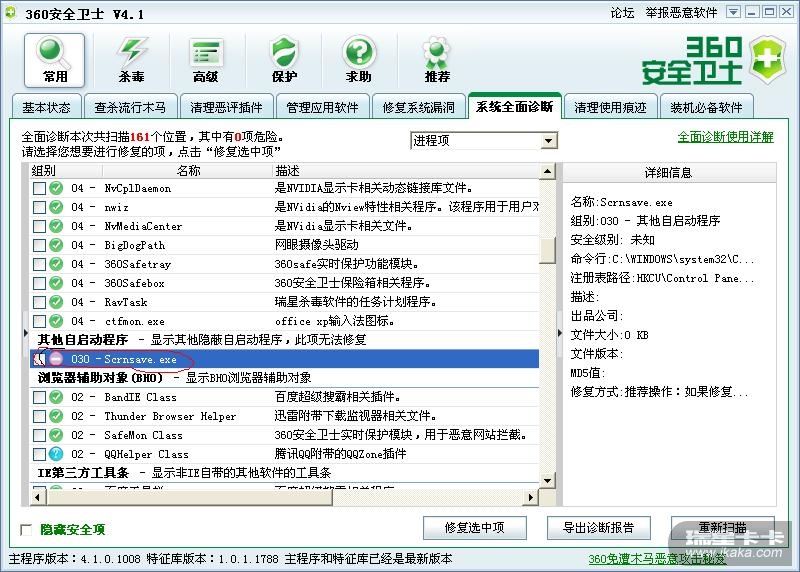Check the QQHelper Class checkbox

point(39,454)
